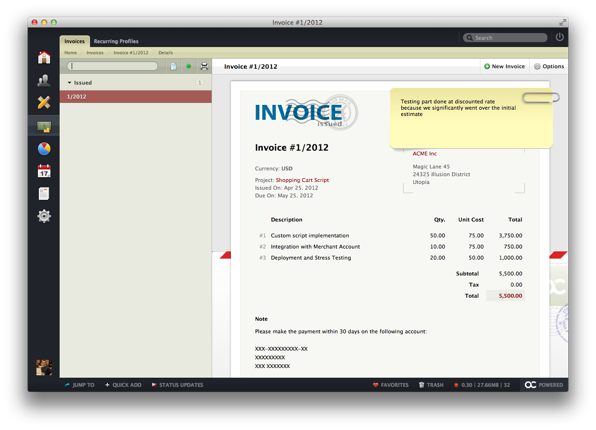Click the Due On: May 25, 2012 text
596x430 pixels.
coord(284,195)
